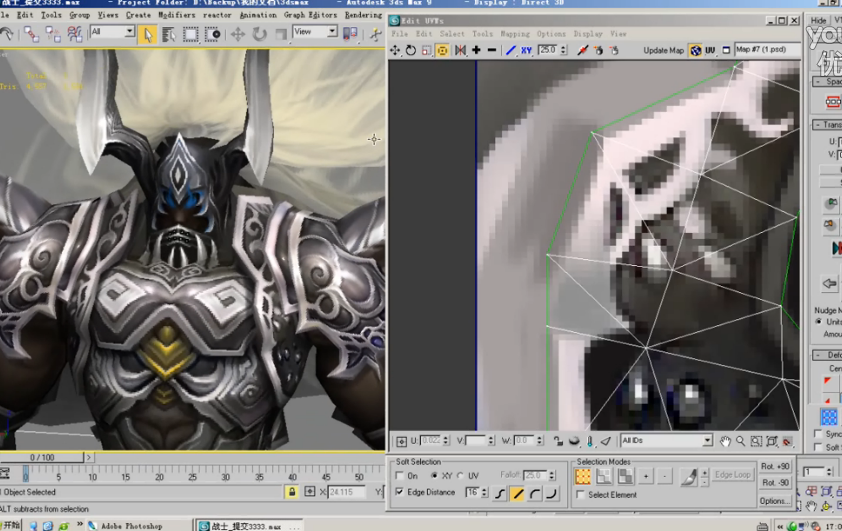Click the blue falloff line icon in UV toolbar
The height and width of the screenshot is (531, 842).
coord(511,50)
